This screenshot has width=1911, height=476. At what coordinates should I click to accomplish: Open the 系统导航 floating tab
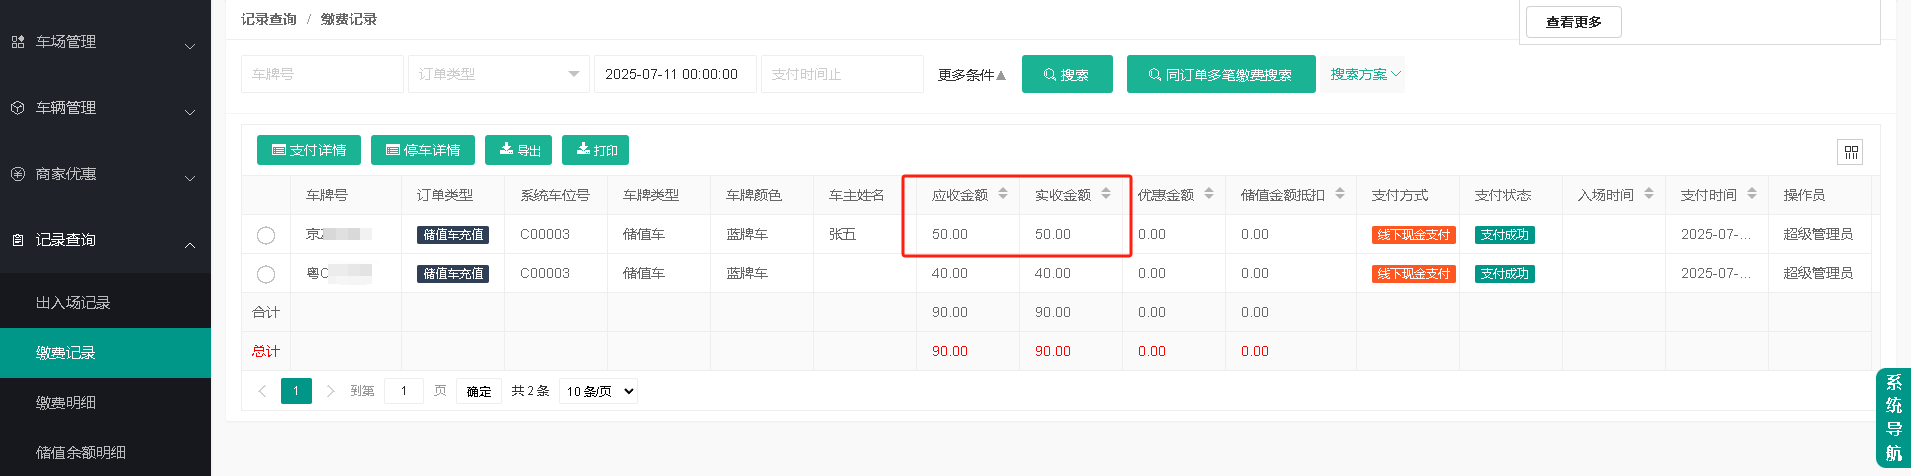pyautogui.click(x=1893, y=418)
